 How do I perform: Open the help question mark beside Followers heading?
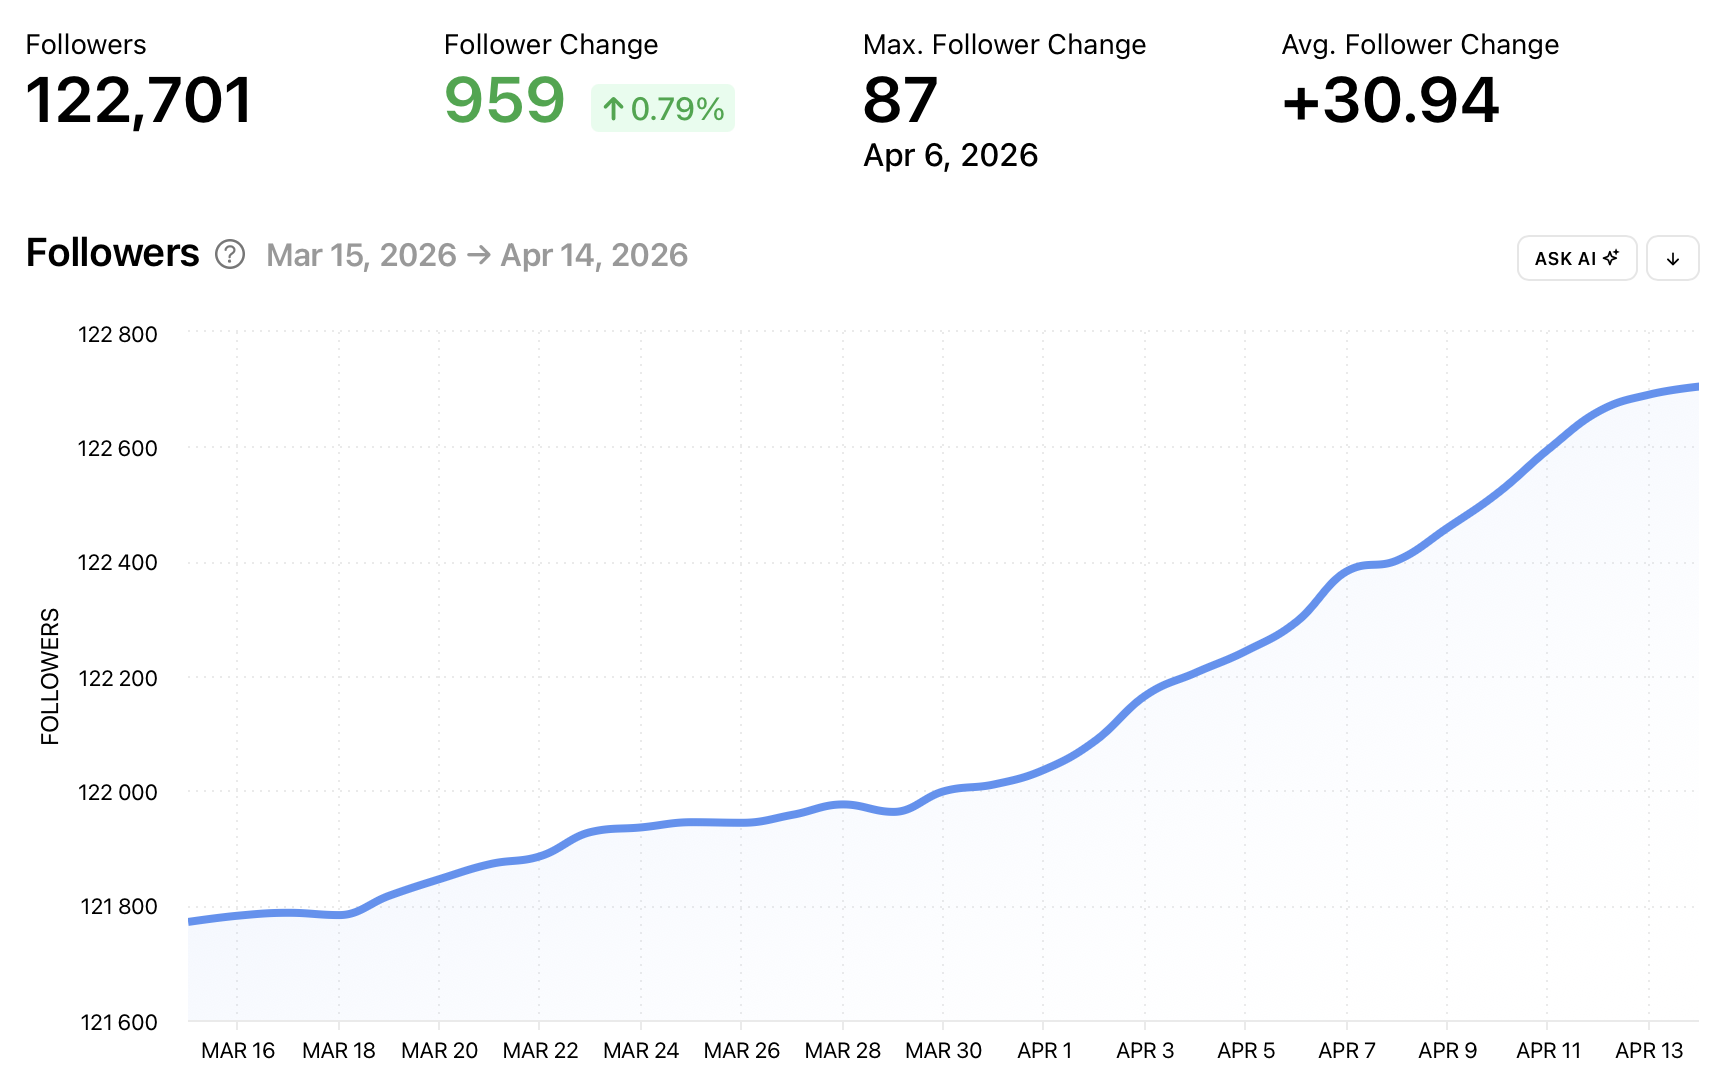point(230,255)
